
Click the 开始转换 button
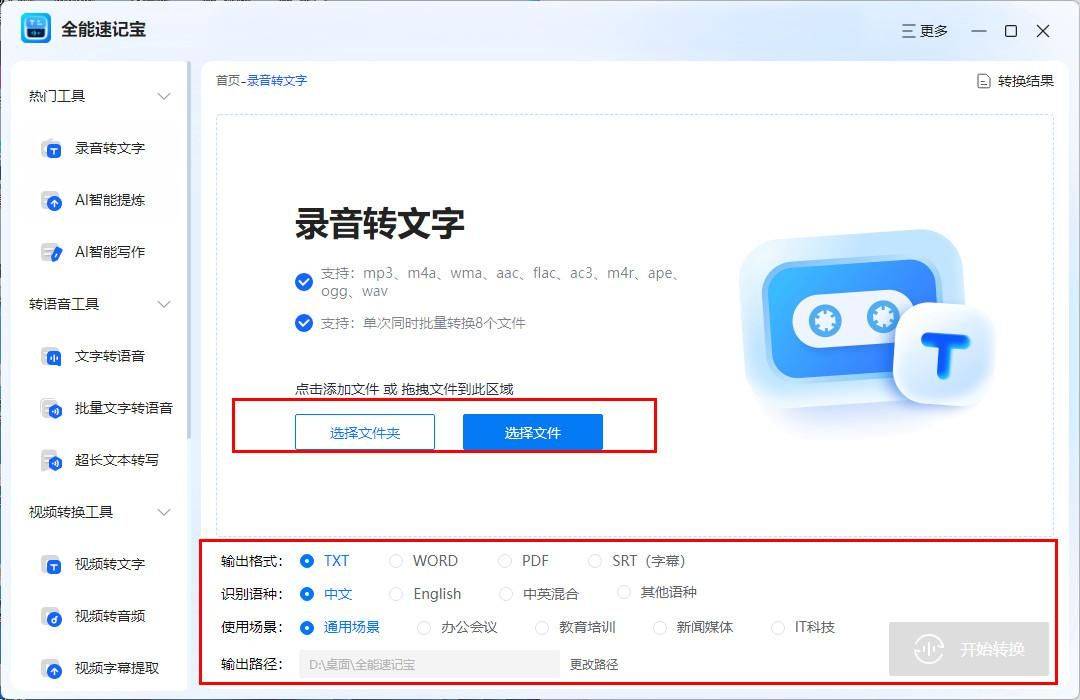pyautogui.click(x=967, y=649)
